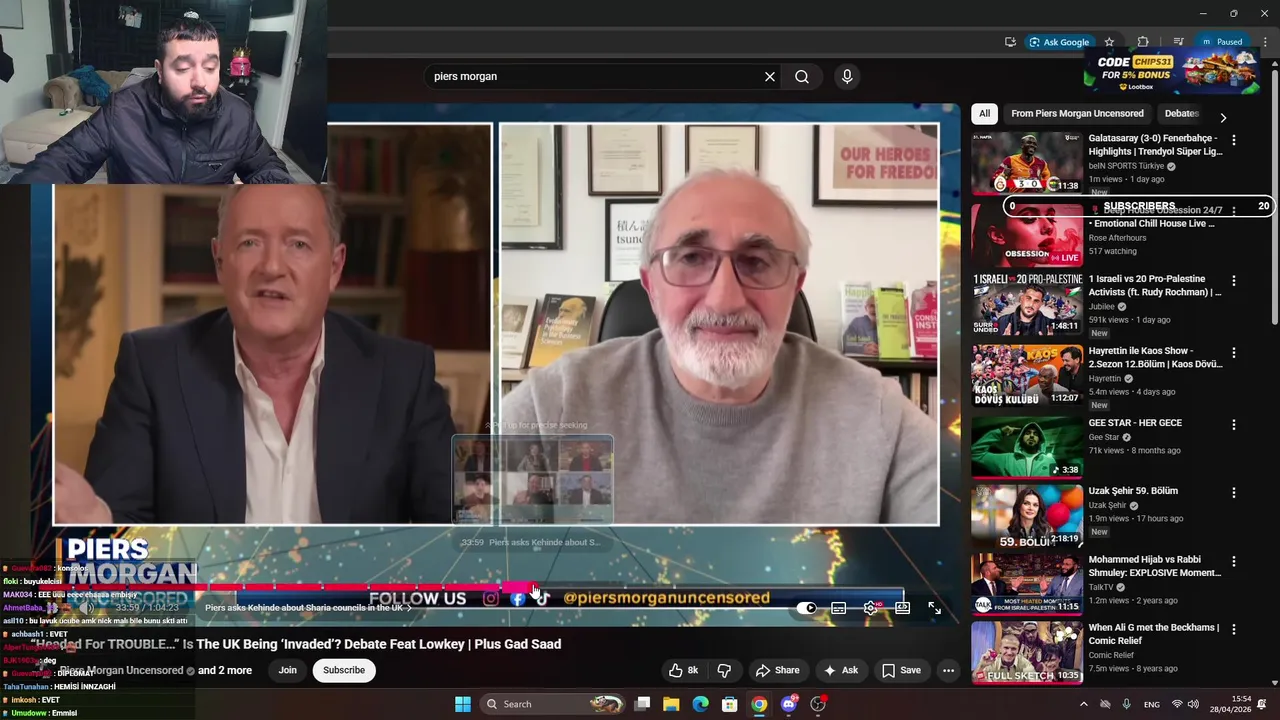The image size is (1280, 720).
Task: Switch to Google Chrome in the taskbar
Action: pyautogui.click(x=759, y=704)
